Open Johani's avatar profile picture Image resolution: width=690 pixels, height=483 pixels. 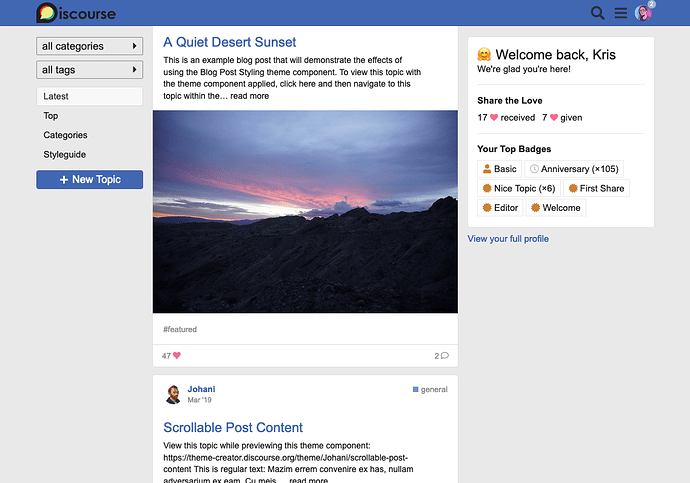(x=173, y=394)
